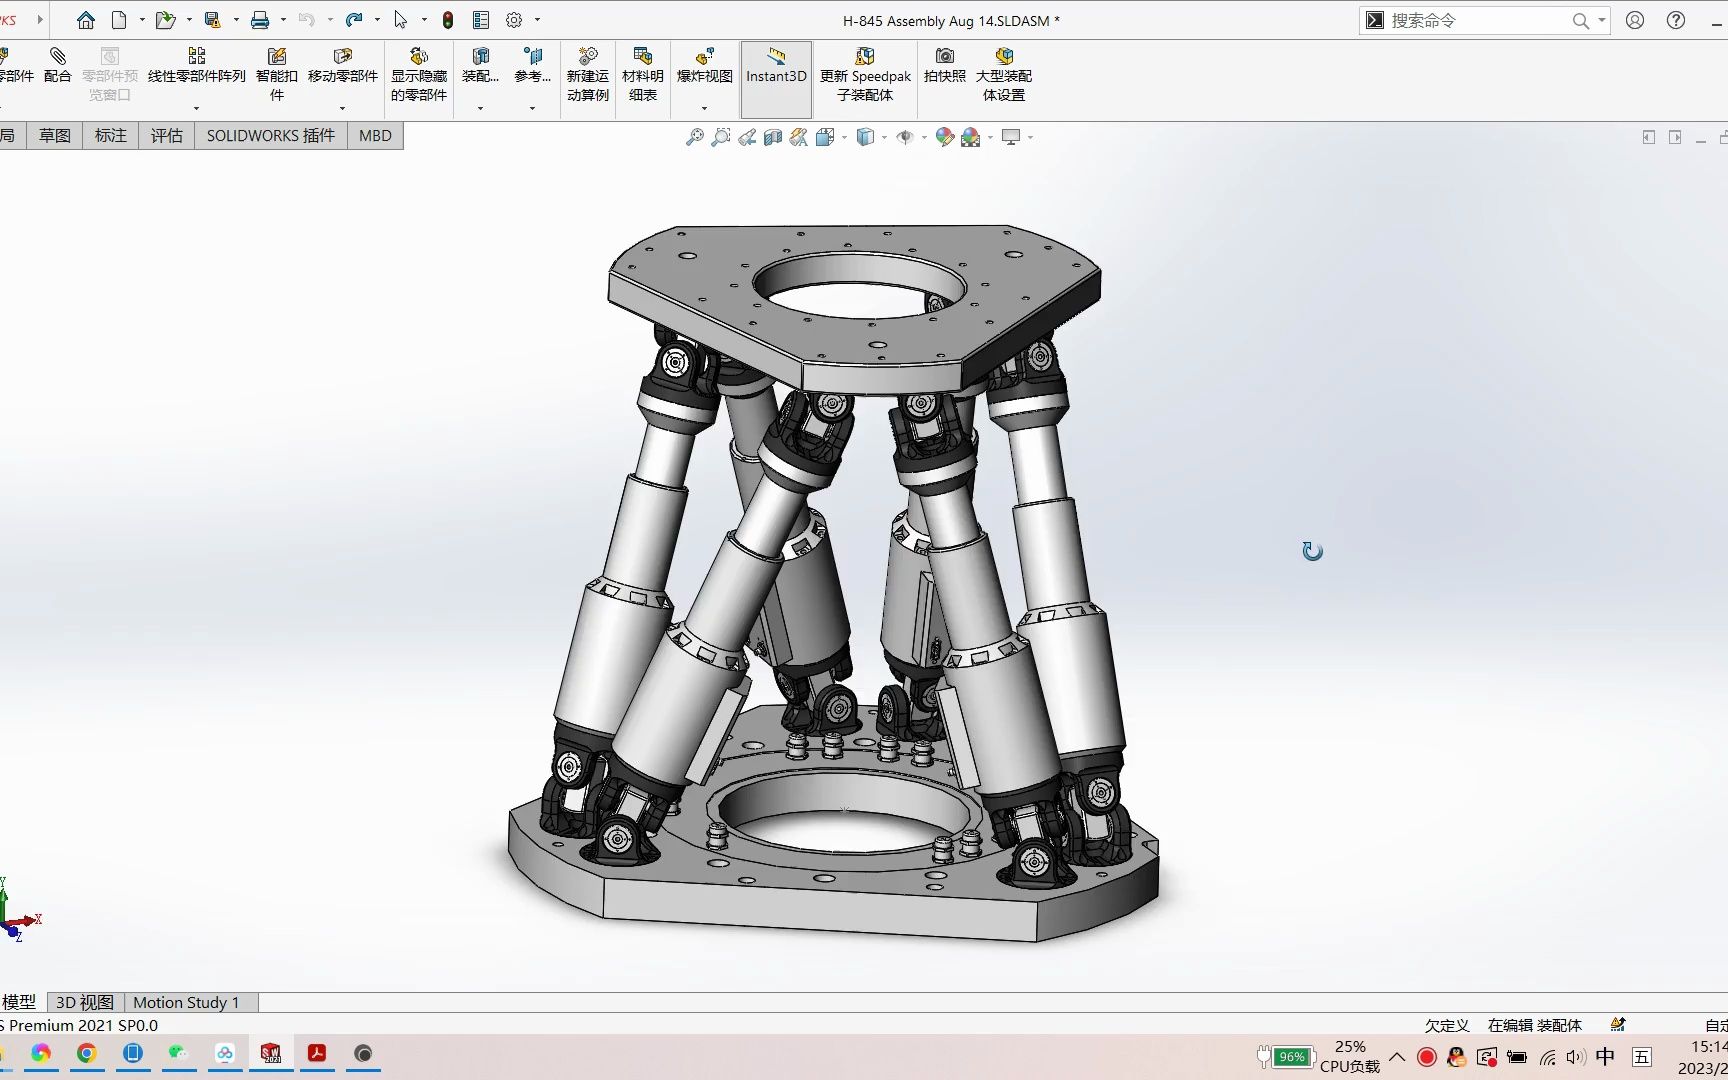Click the 更新Speedpak子装配体 button
Screen dimensions: 1728x1080
pyautogui.click(x=866, y=77)
